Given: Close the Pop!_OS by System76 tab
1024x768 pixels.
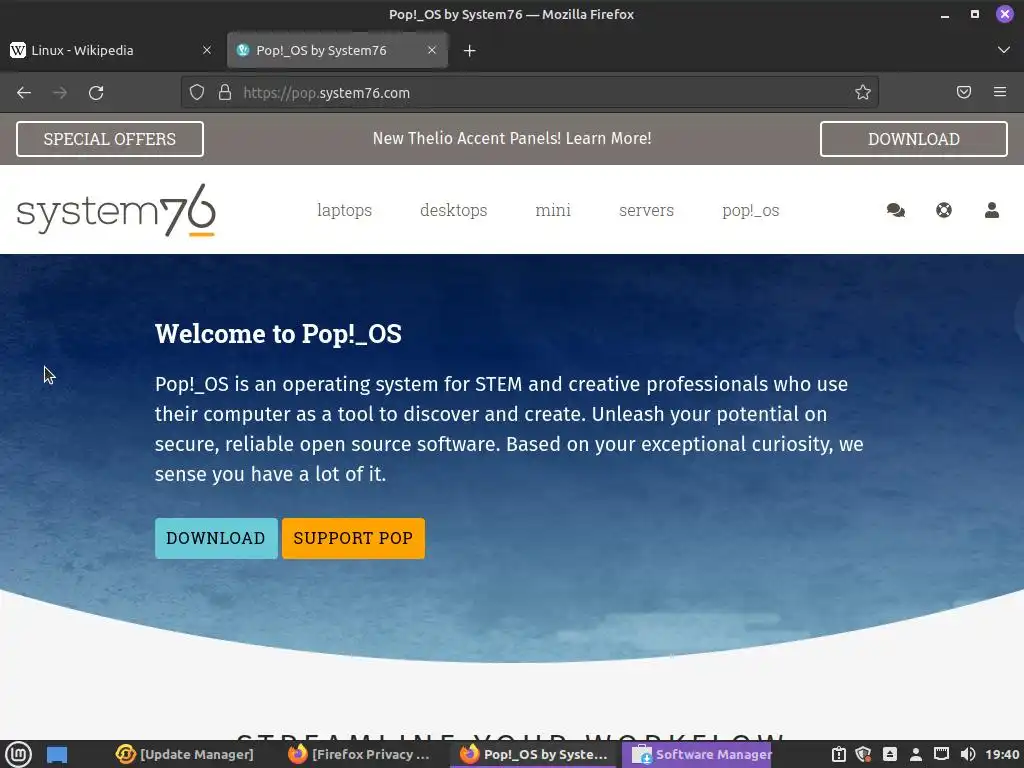Looking at the screenshot, I should click(432, 50).
